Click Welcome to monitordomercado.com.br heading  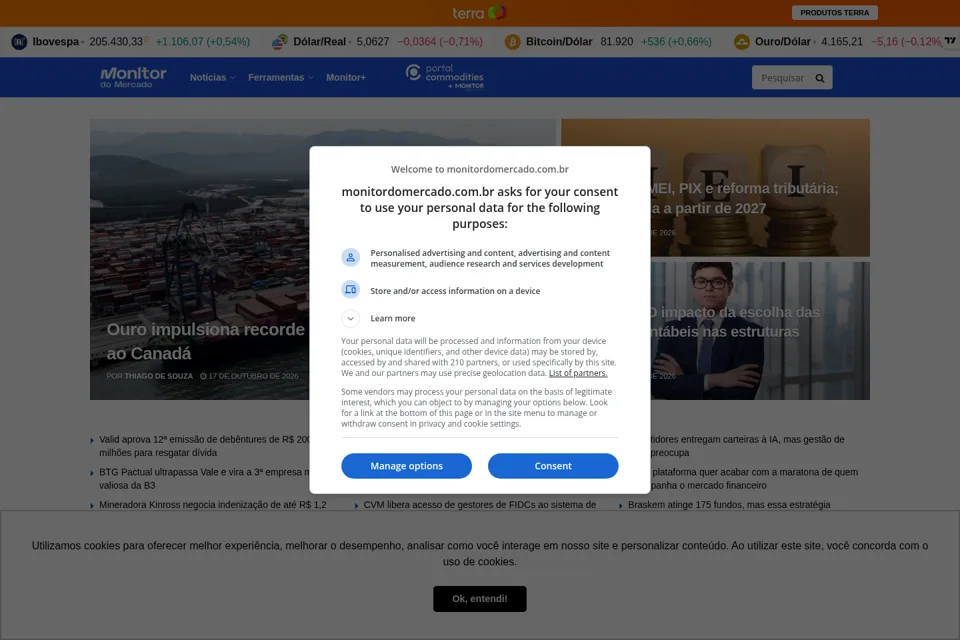pyautogui.click(x=479, y=169)
